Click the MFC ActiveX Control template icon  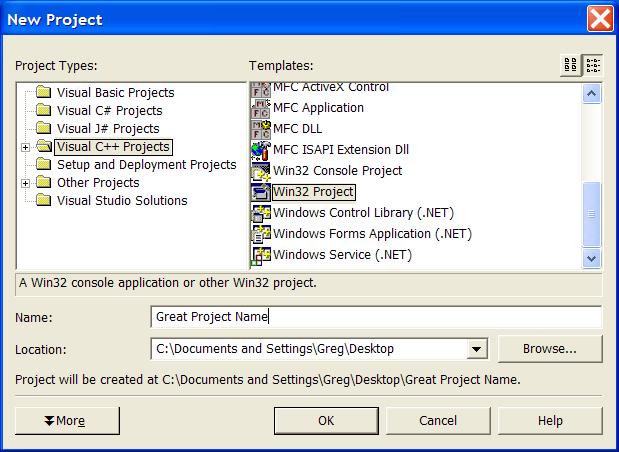(261, 90)
